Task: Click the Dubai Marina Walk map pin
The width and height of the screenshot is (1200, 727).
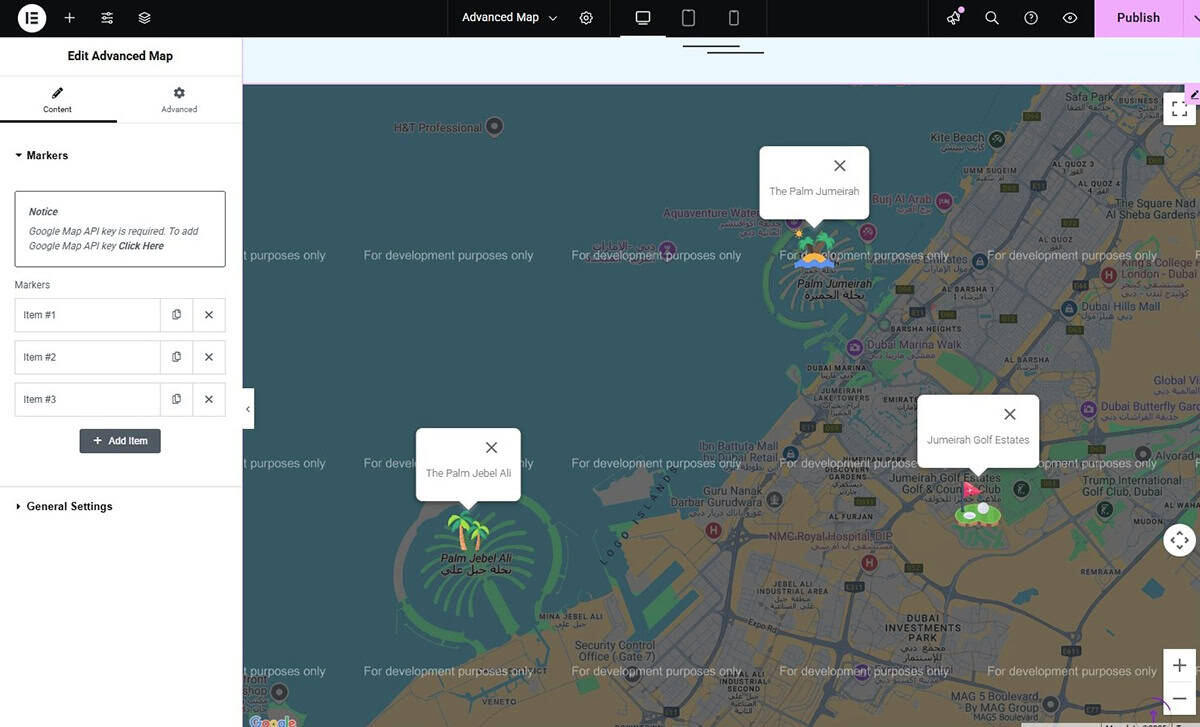Action: point(854,347)
